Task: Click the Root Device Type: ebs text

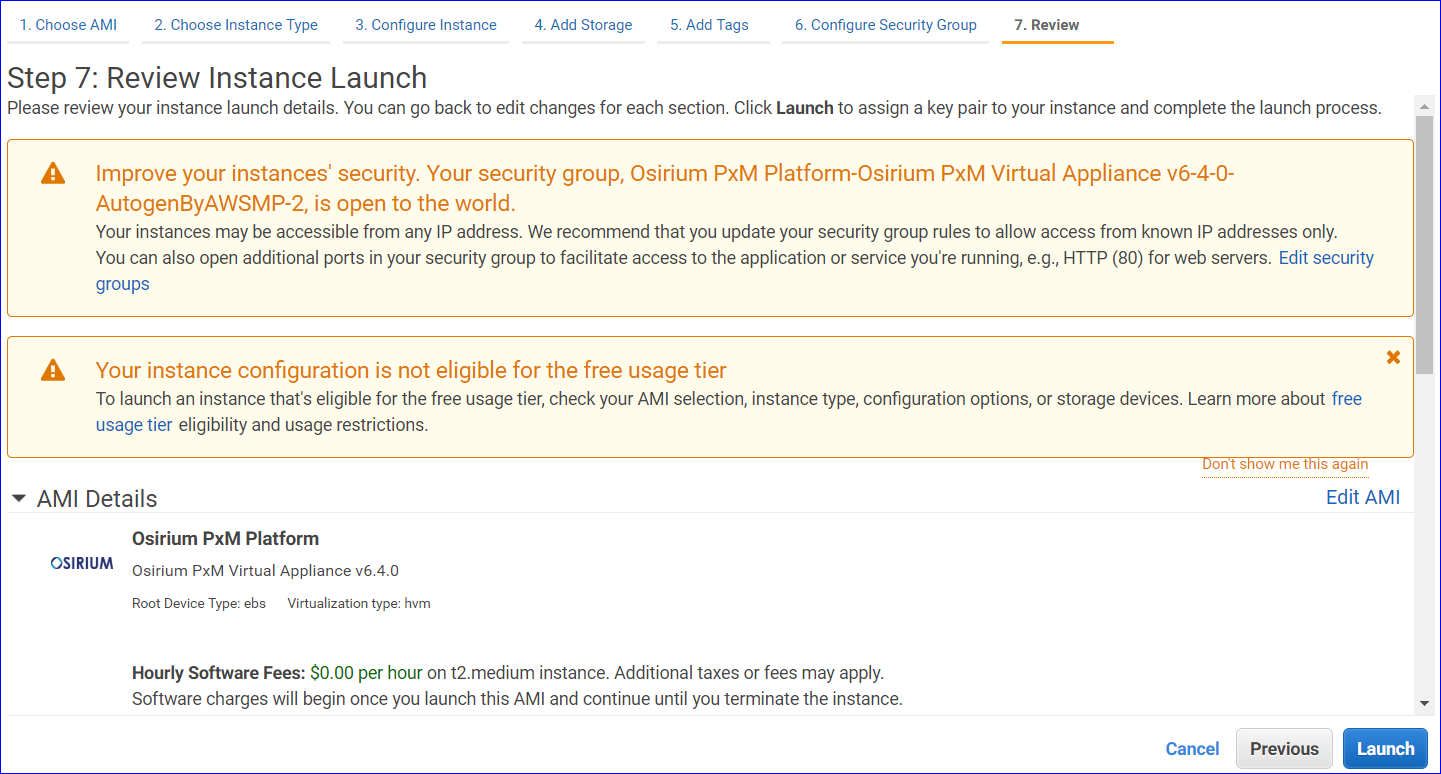Action: [199, 603]
